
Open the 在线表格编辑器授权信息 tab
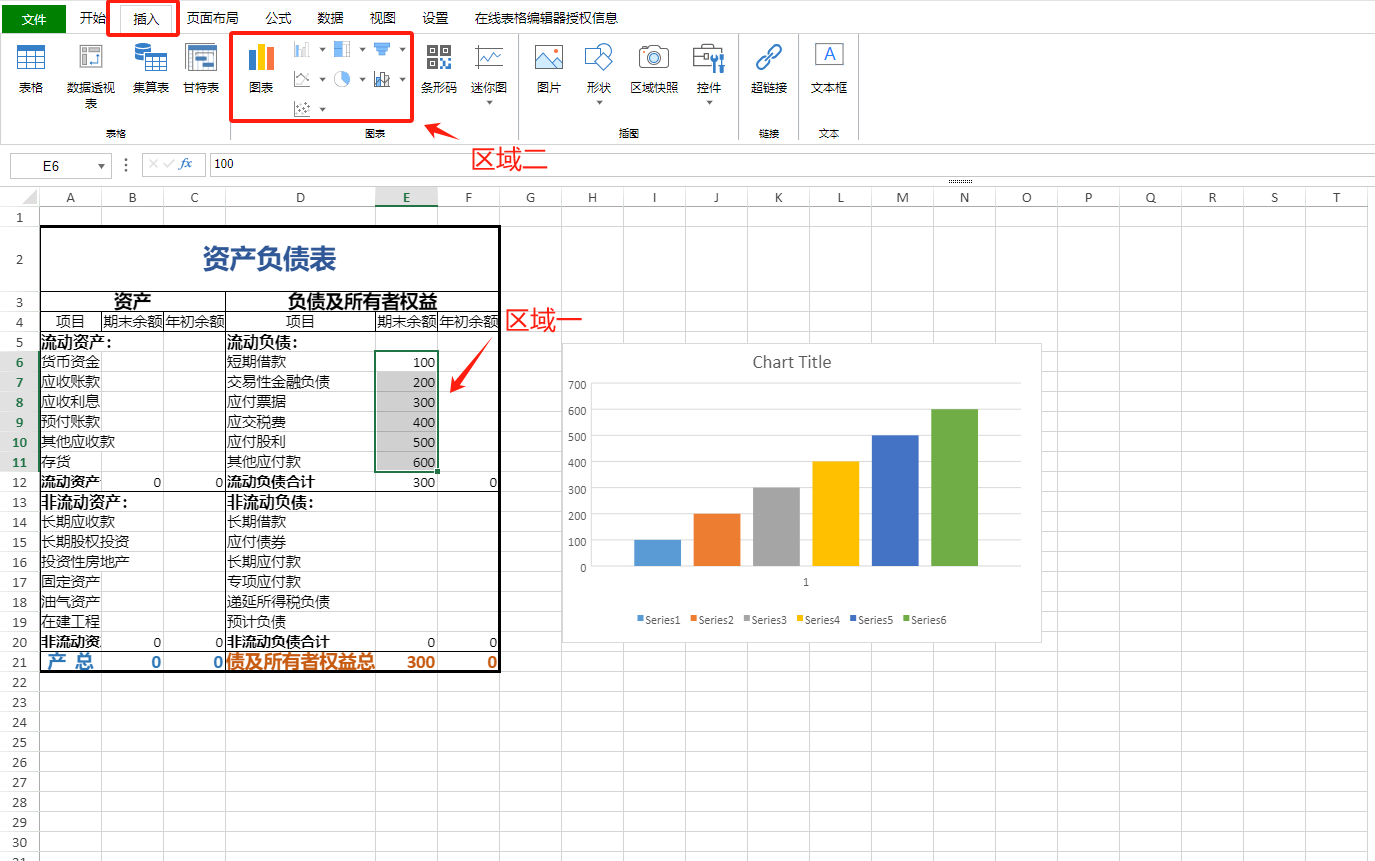546,18
